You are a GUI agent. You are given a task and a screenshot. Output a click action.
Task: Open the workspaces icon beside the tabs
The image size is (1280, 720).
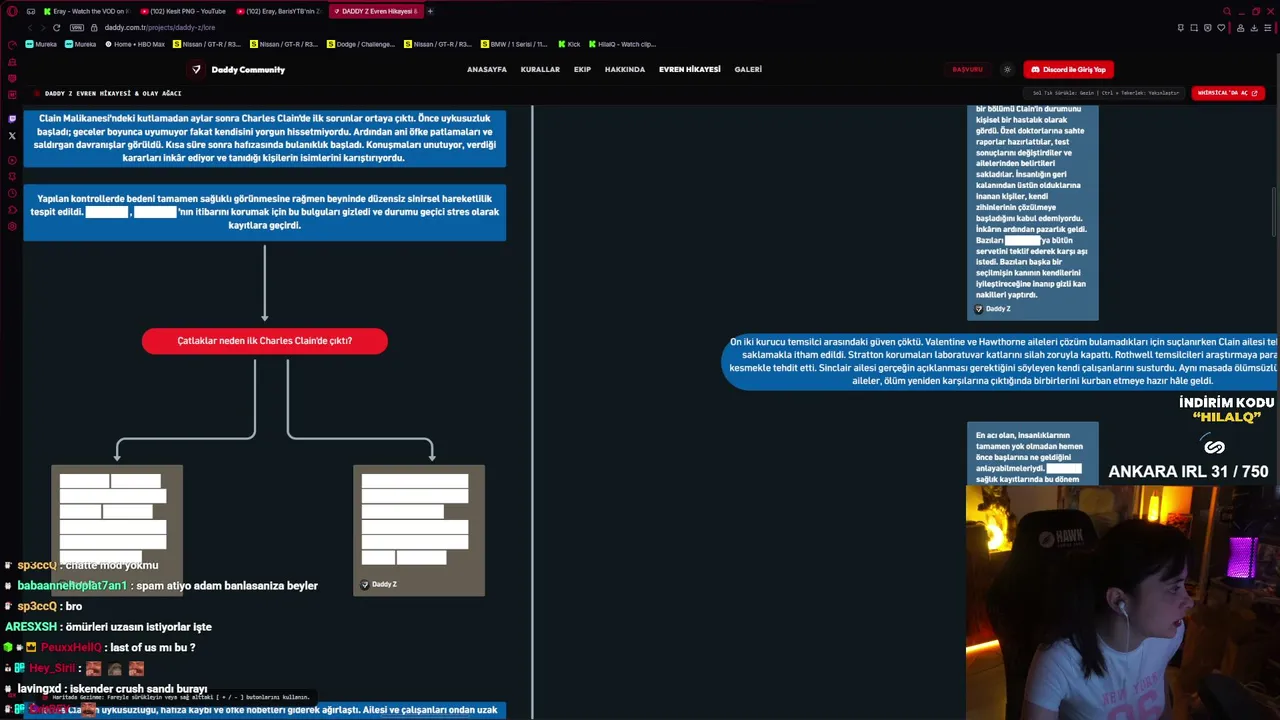[31, 11]
